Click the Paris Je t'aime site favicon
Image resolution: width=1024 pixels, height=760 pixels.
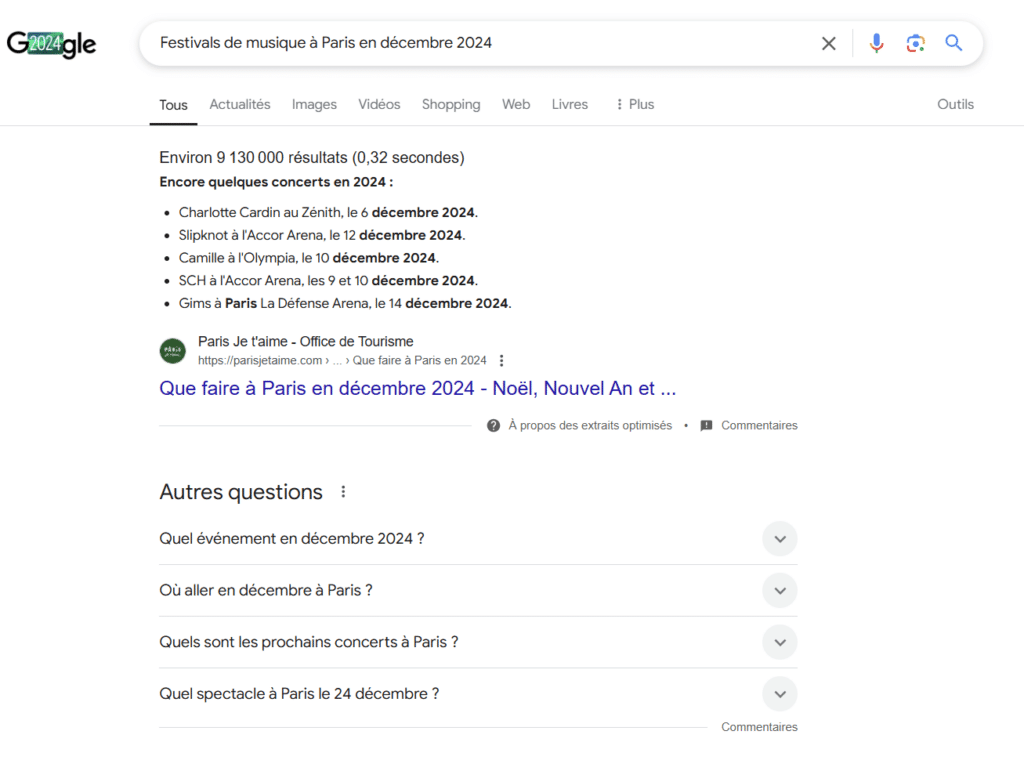[173, 351]
